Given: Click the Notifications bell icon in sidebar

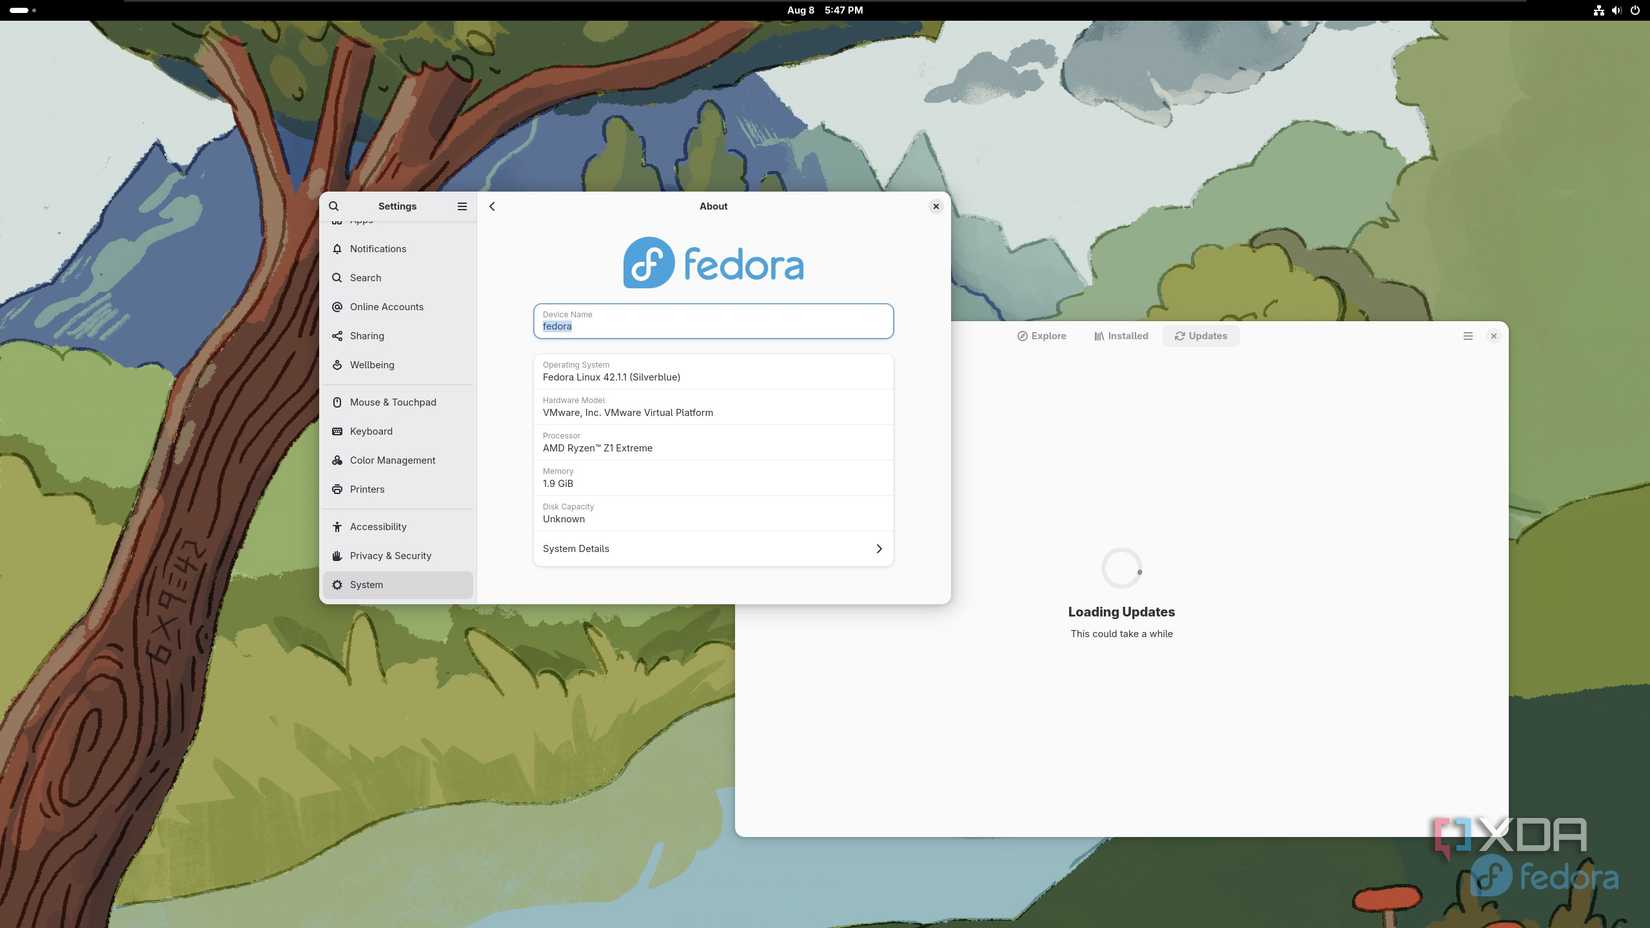Looking at the screenshot, I should (x=337, y=248).
